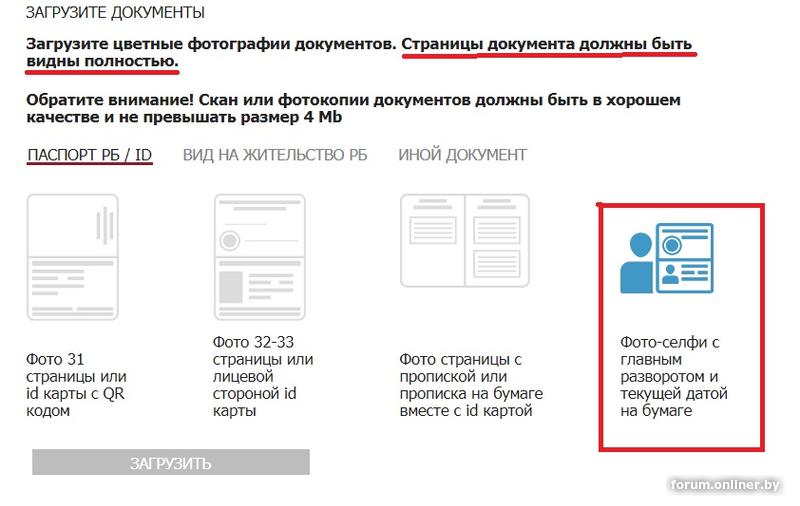800x506 pixels.
Task: Click the blue selfie with document icon
Action: click(x=666, y=258)
